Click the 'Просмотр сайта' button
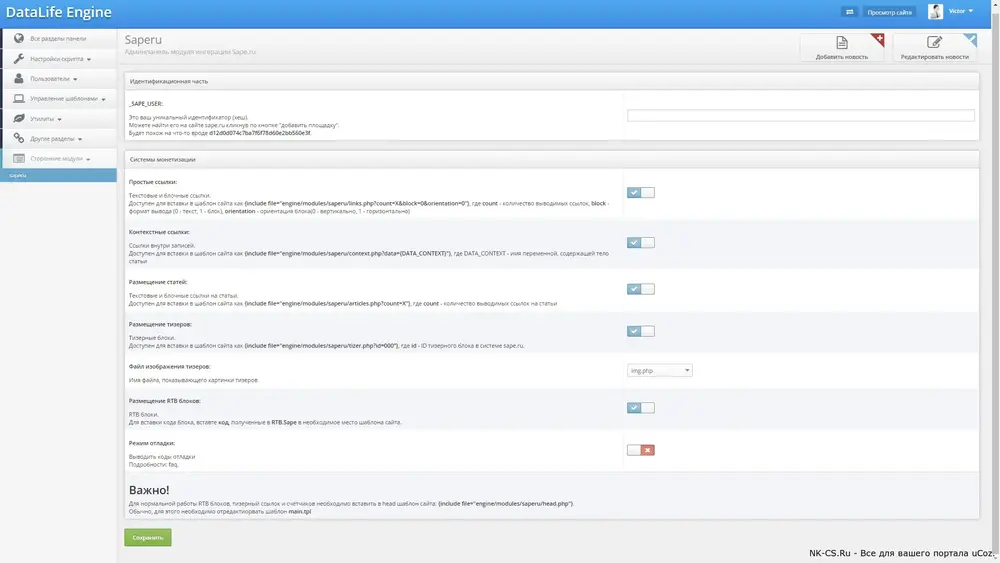The height and width of the screenshot is (563, 1000). point(889,12)
